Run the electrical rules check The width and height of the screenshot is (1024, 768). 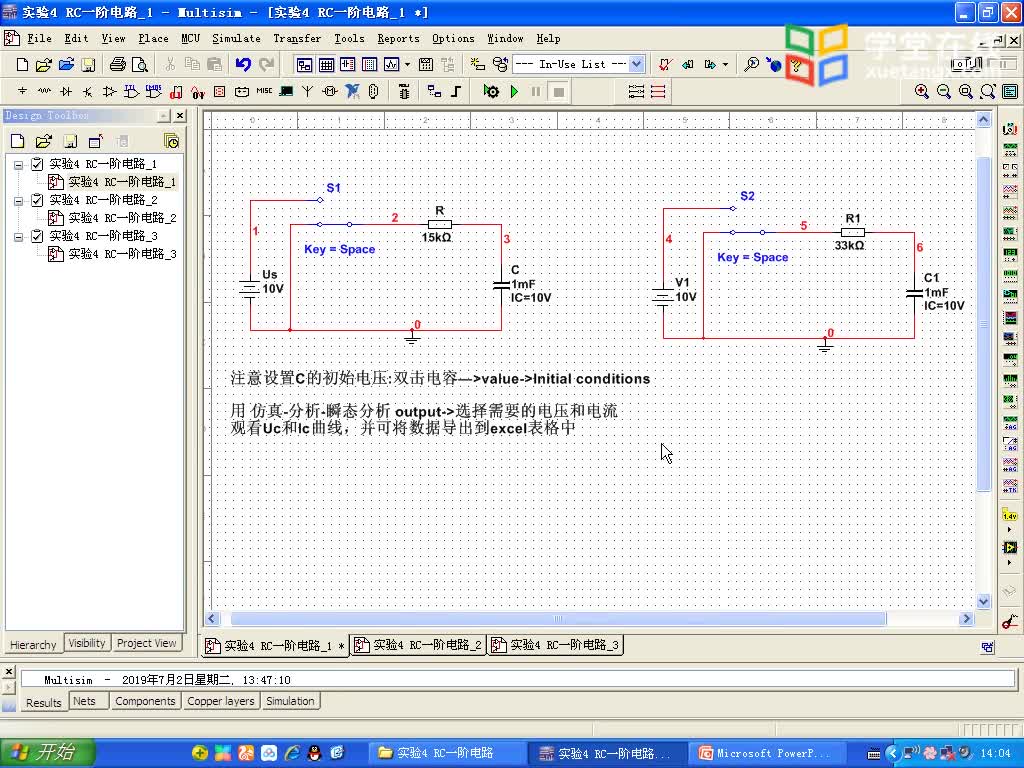(665, 65)
